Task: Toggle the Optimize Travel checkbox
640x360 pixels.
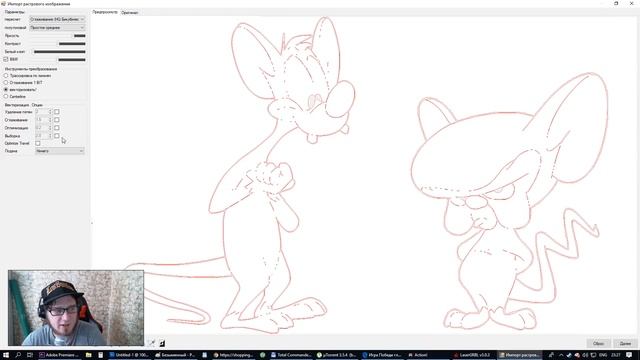Action: click(x=38, y=143)
